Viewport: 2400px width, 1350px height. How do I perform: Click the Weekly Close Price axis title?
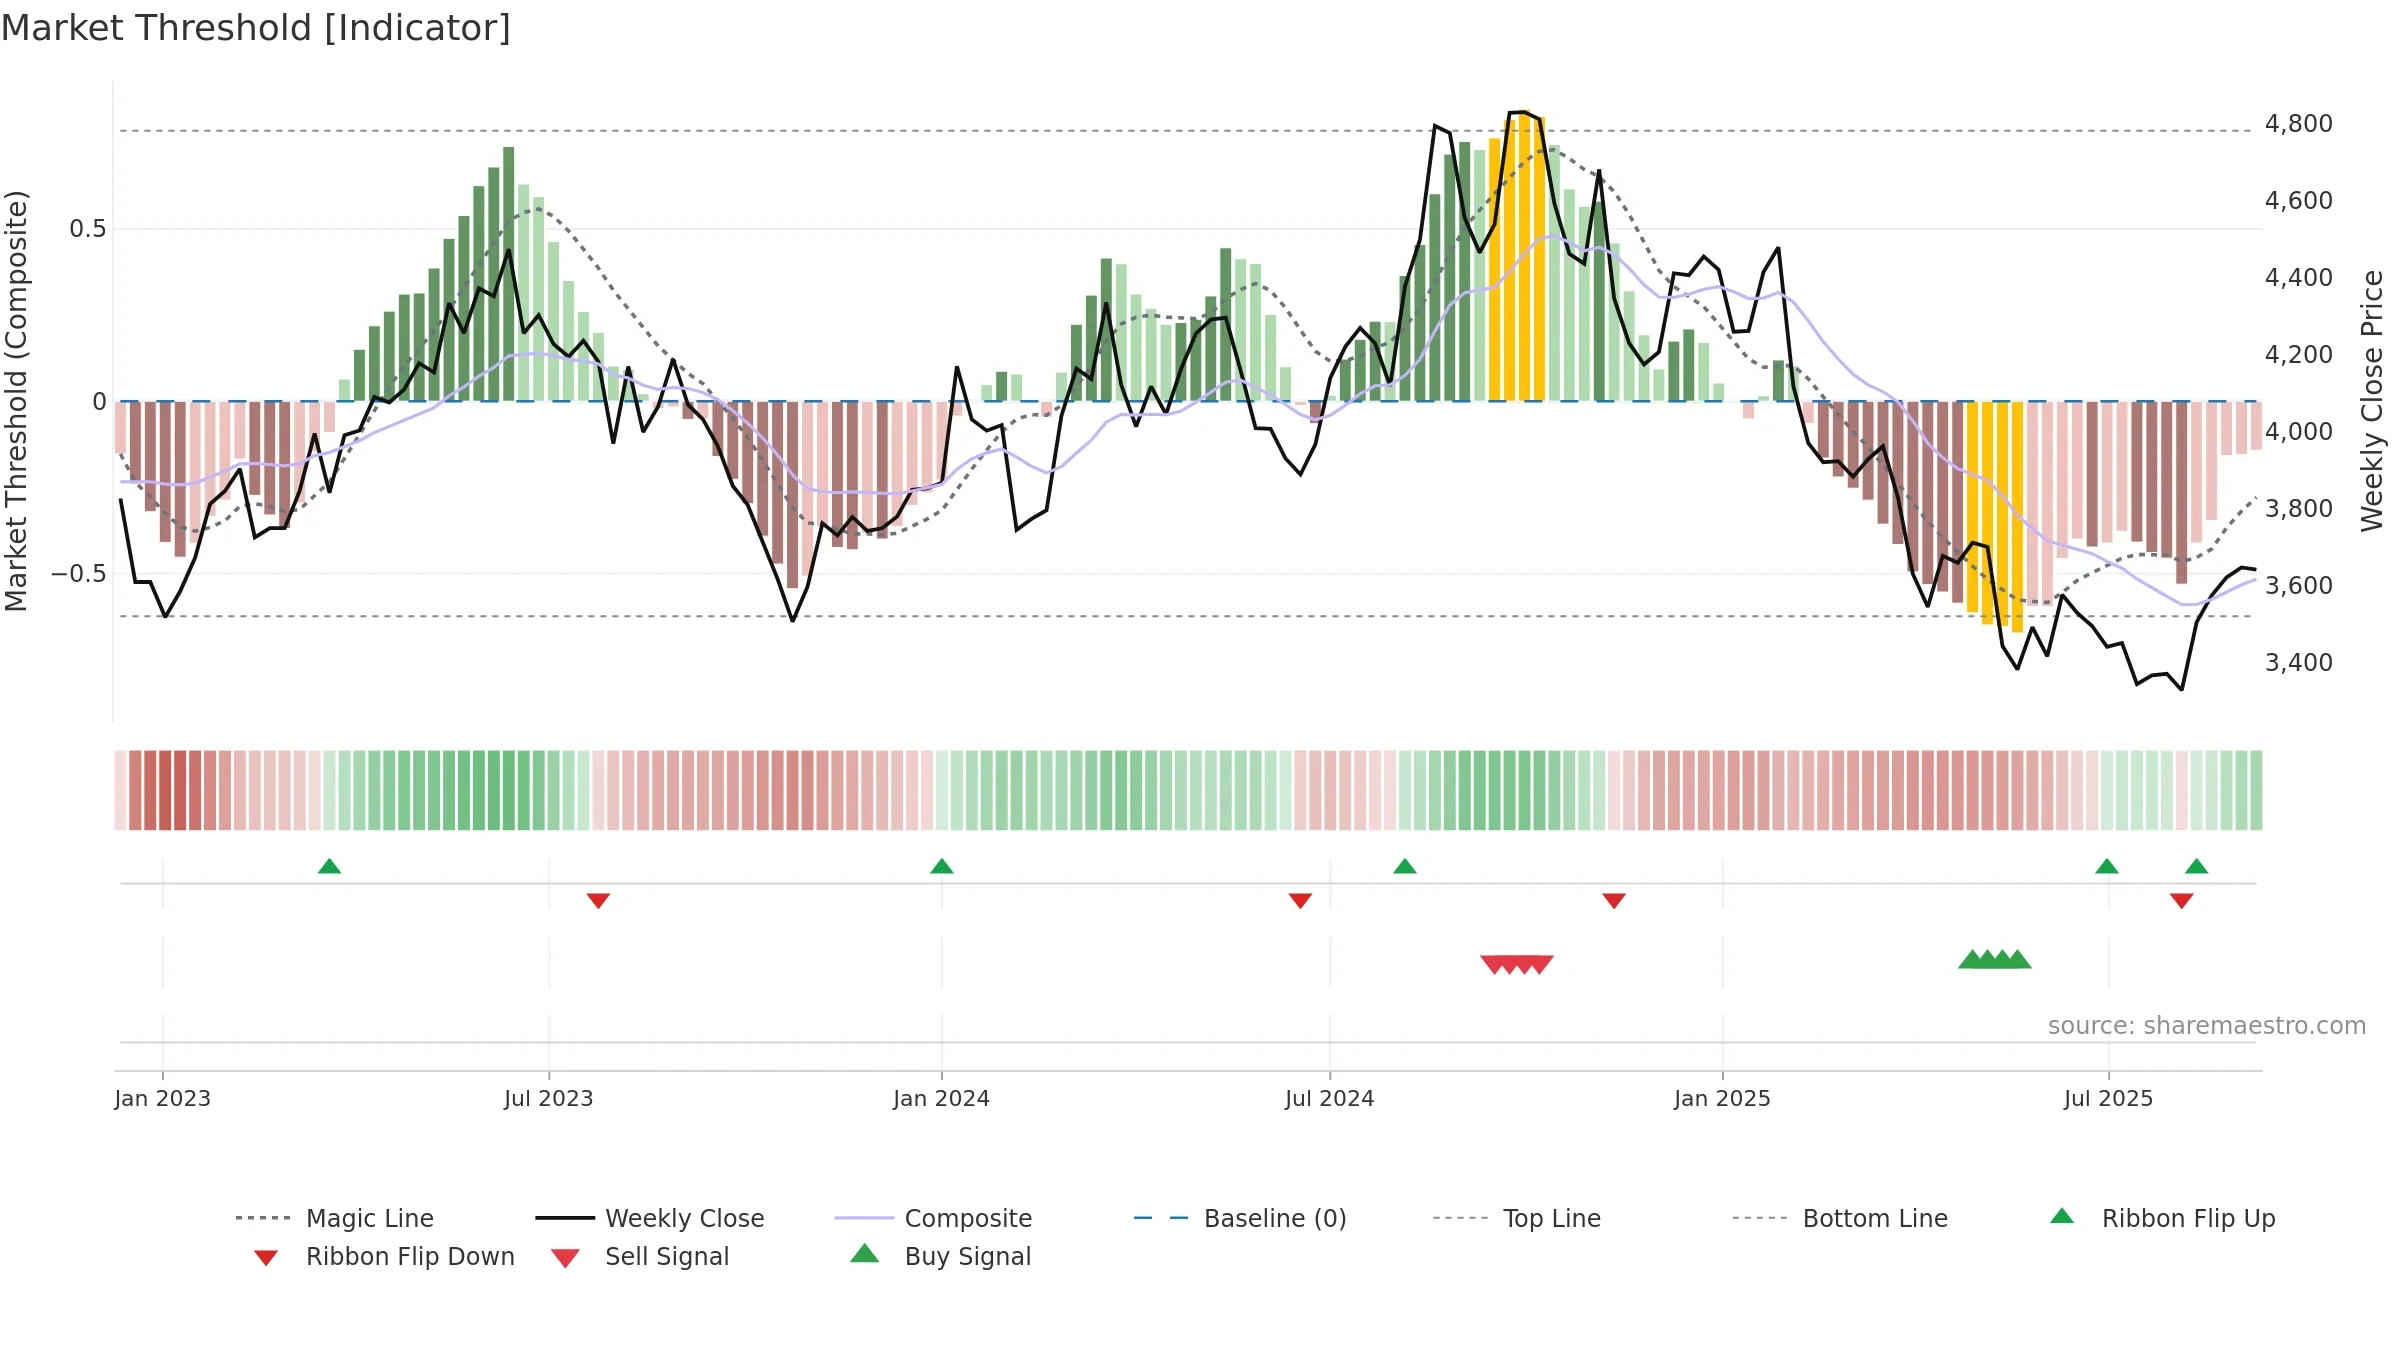pos(2372,400)
